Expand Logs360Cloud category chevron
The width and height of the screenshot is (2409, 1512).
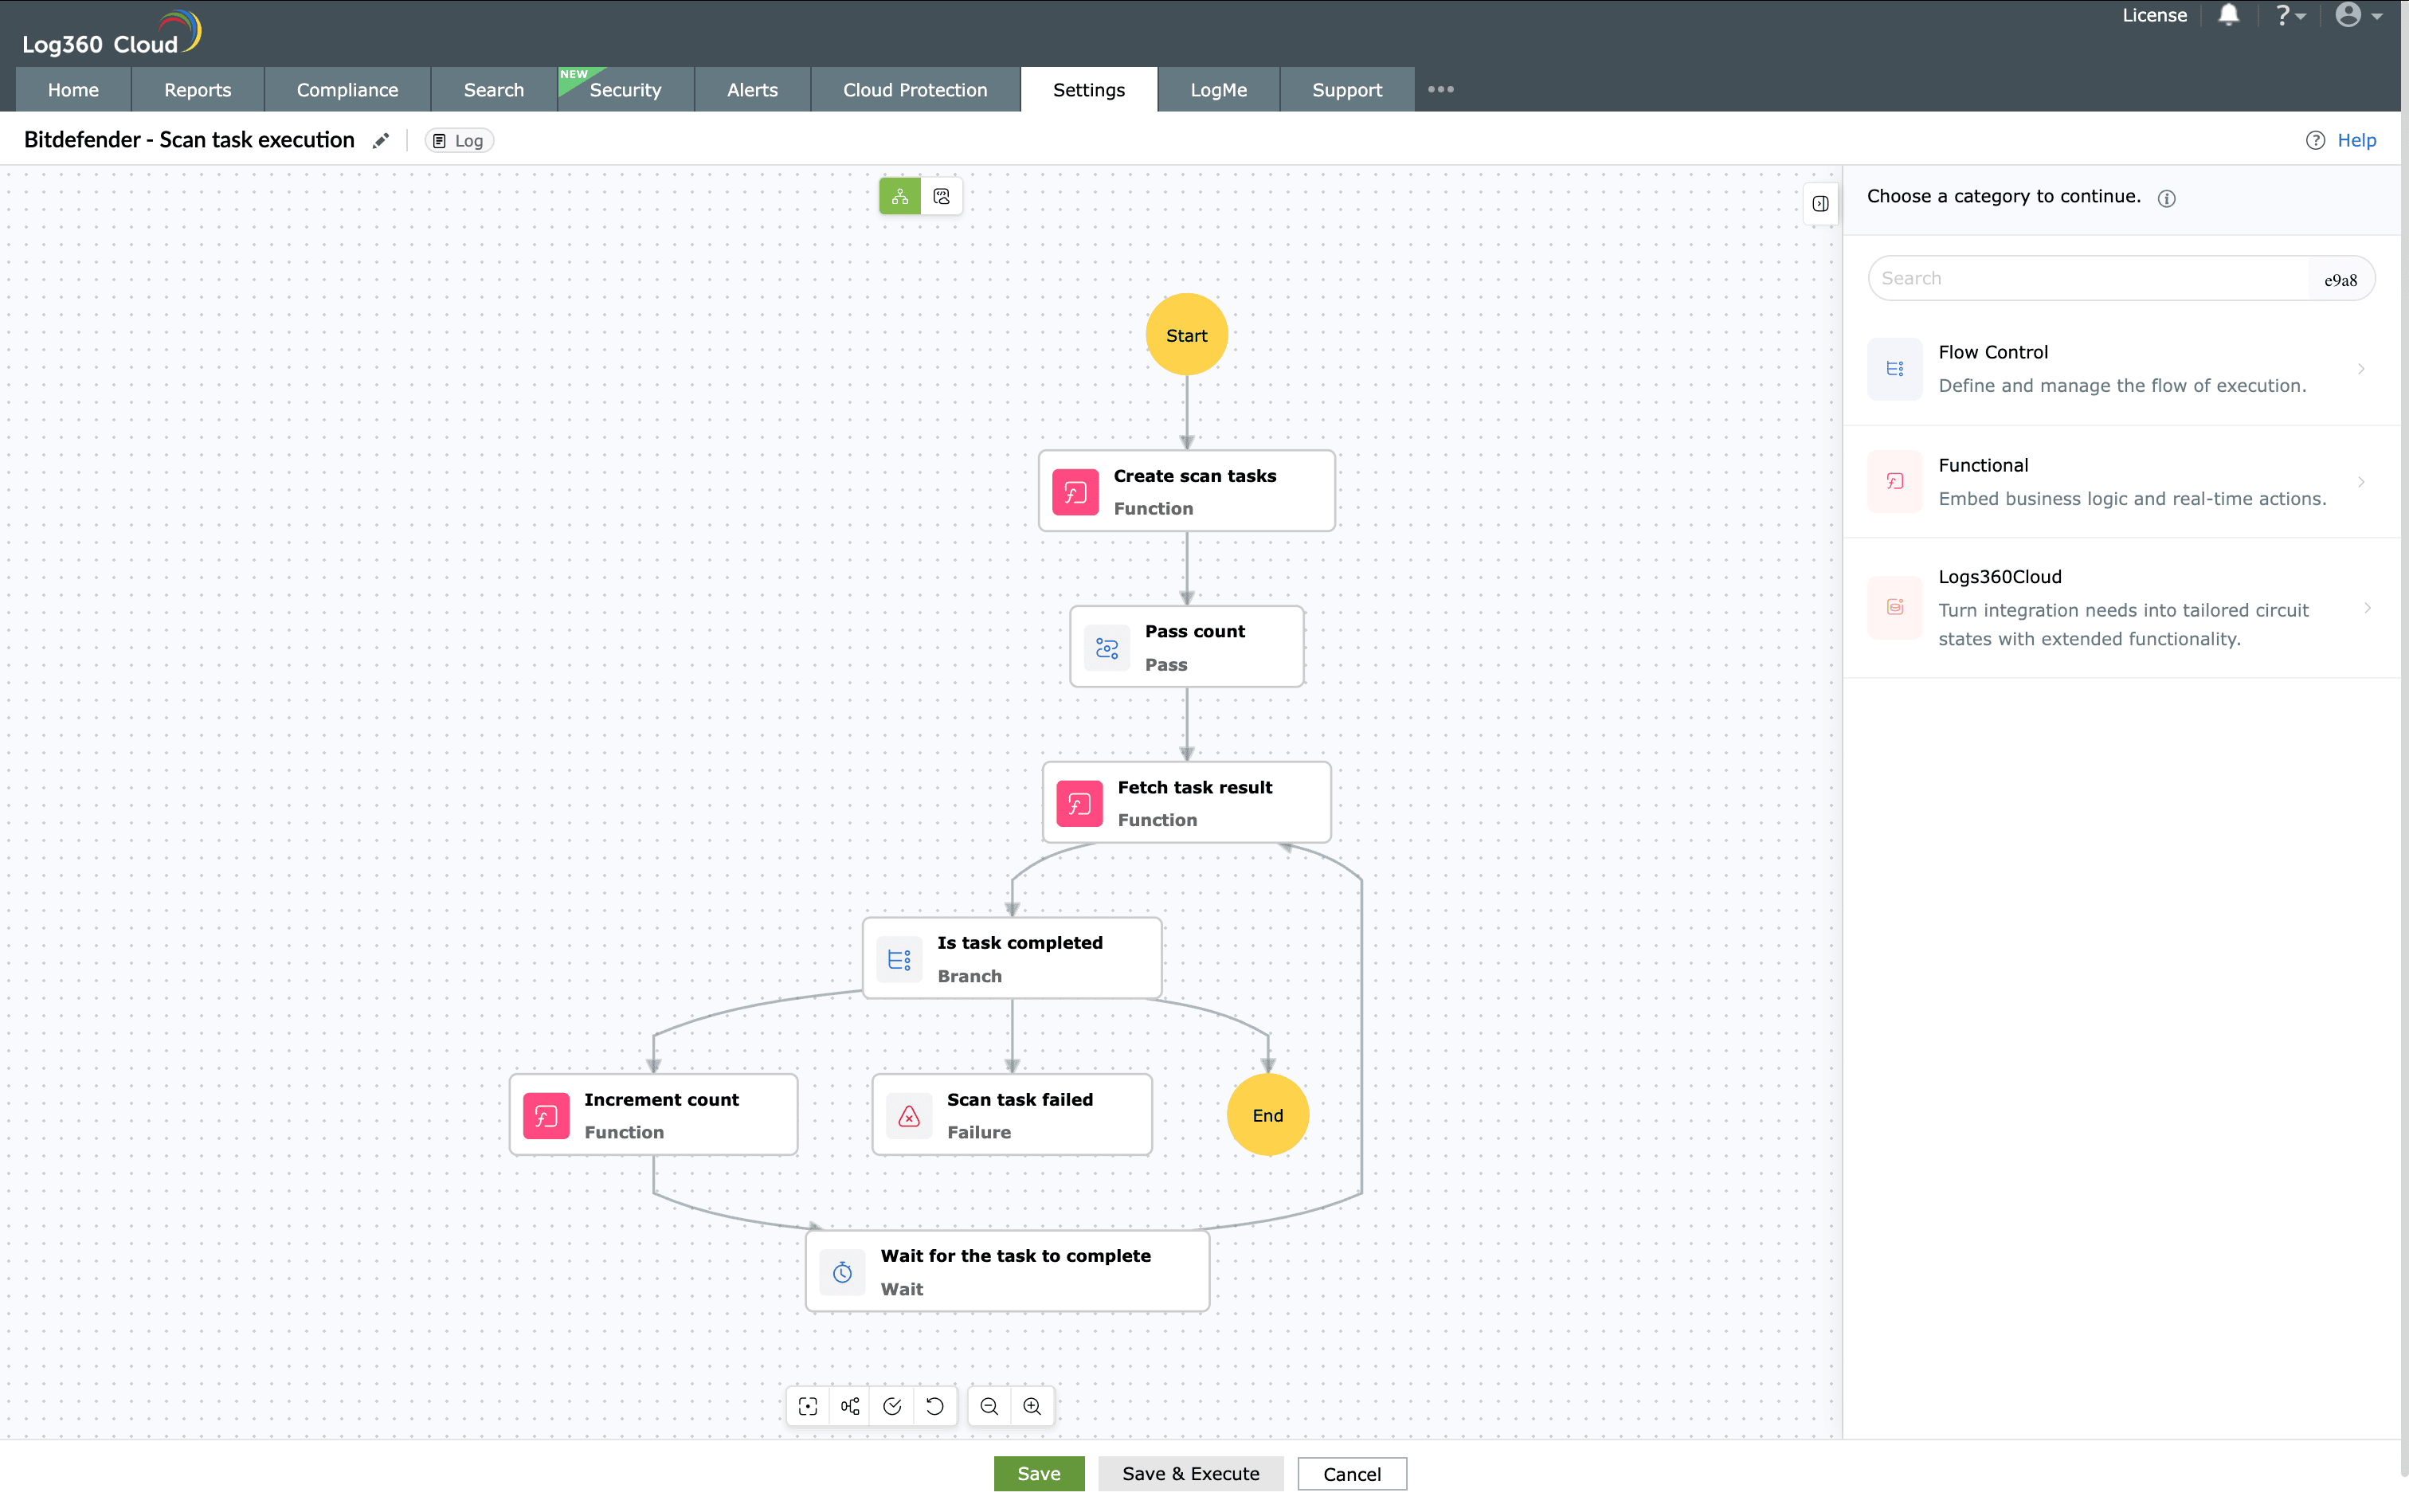pyautogui.click(x=2367, y=608)
